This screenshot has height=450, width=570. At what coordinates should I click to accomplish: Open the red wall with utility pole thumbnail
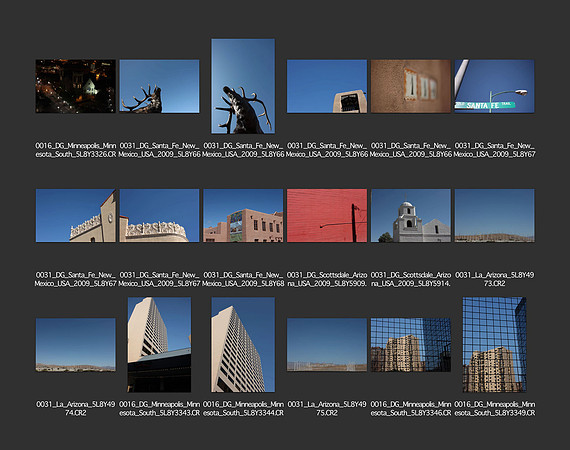(x=327, y=216)
